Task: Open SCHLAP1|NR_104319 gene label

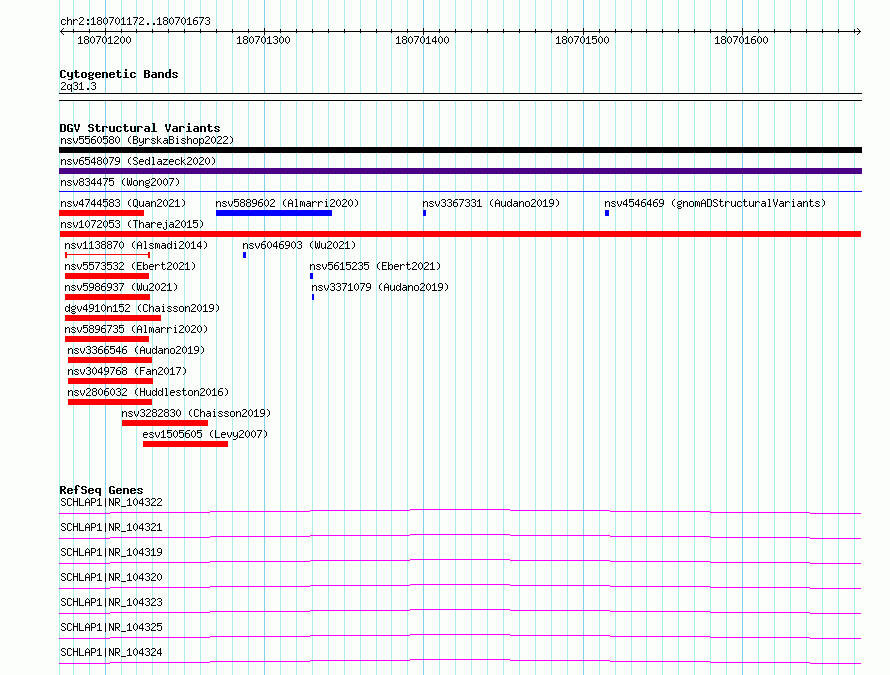Action: click(x=111, y=552)
